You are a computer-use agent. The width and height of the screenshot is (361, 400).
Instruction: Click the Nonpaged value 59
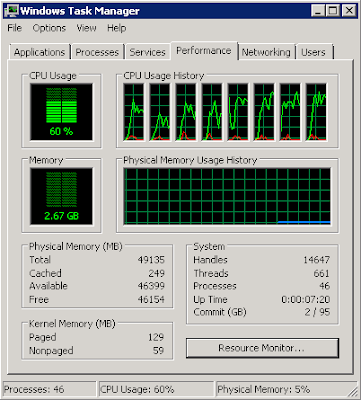(159, 351)
